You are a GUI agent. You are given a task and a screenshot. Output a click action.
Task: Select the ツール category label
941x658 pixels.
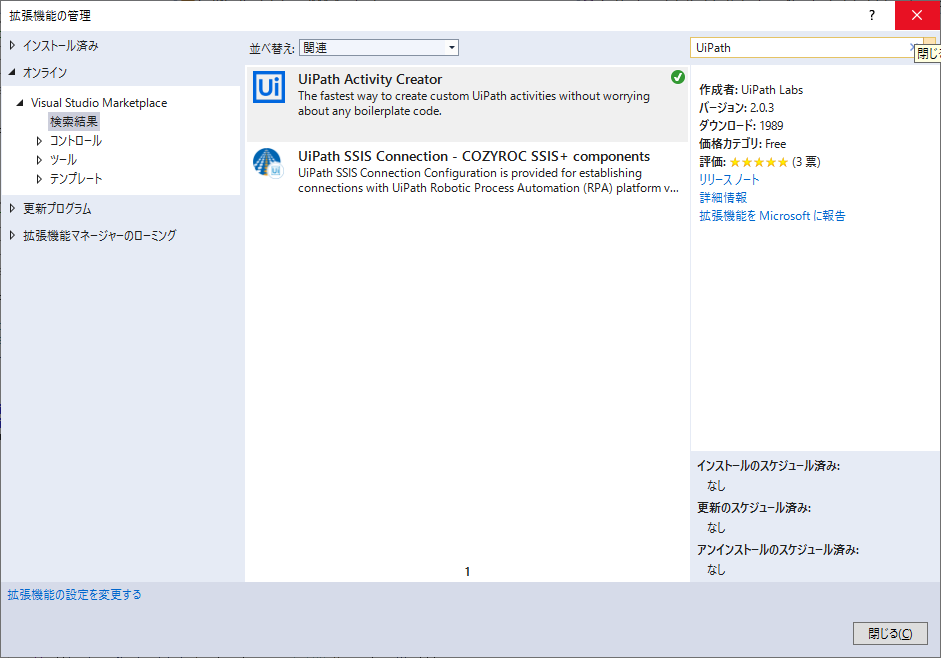click(63, 160)
